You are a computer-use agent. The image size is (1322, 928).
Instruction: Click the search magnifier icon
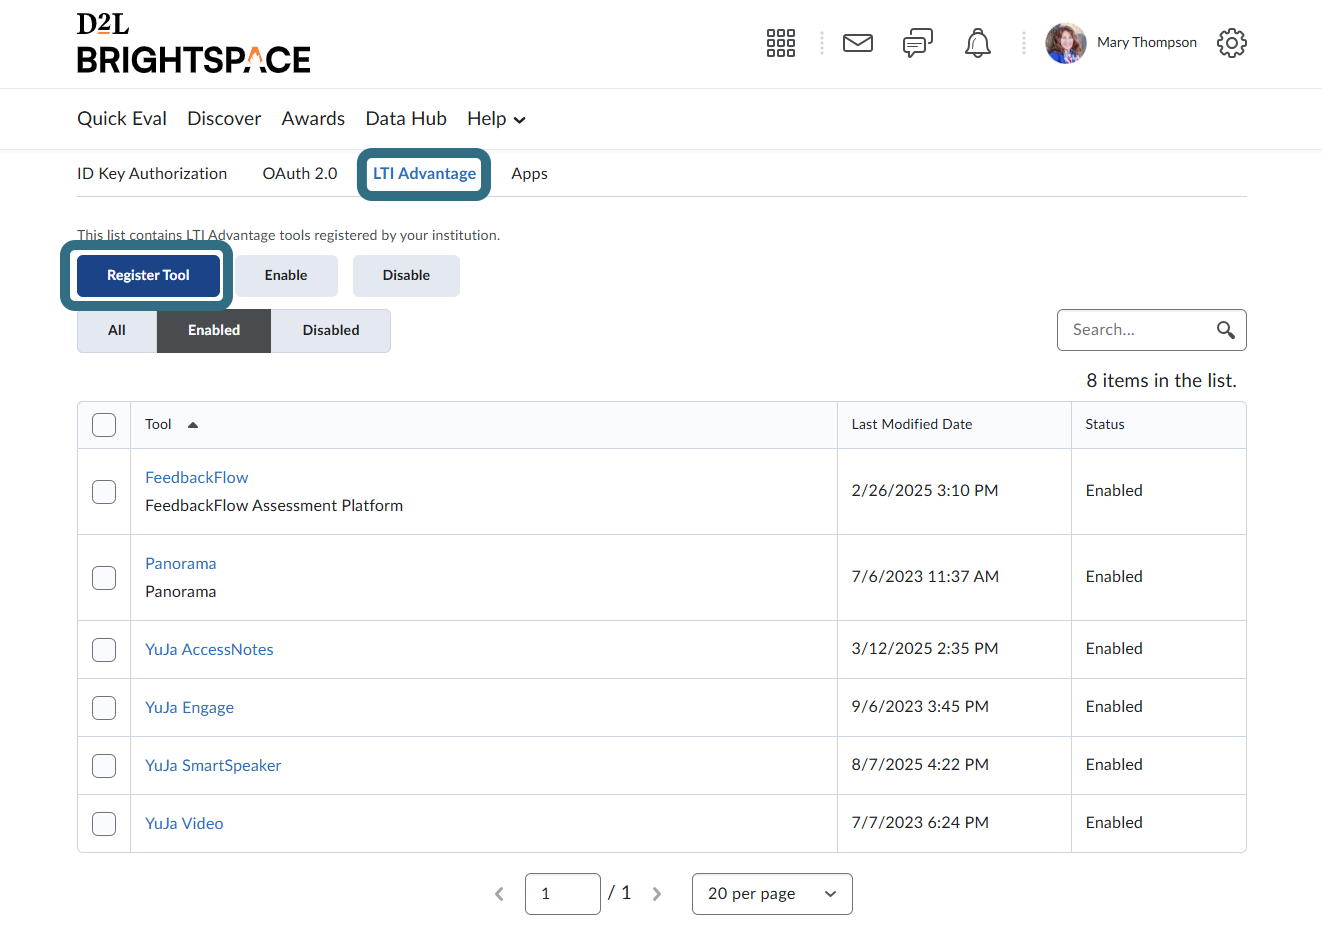pos(1226,330)
